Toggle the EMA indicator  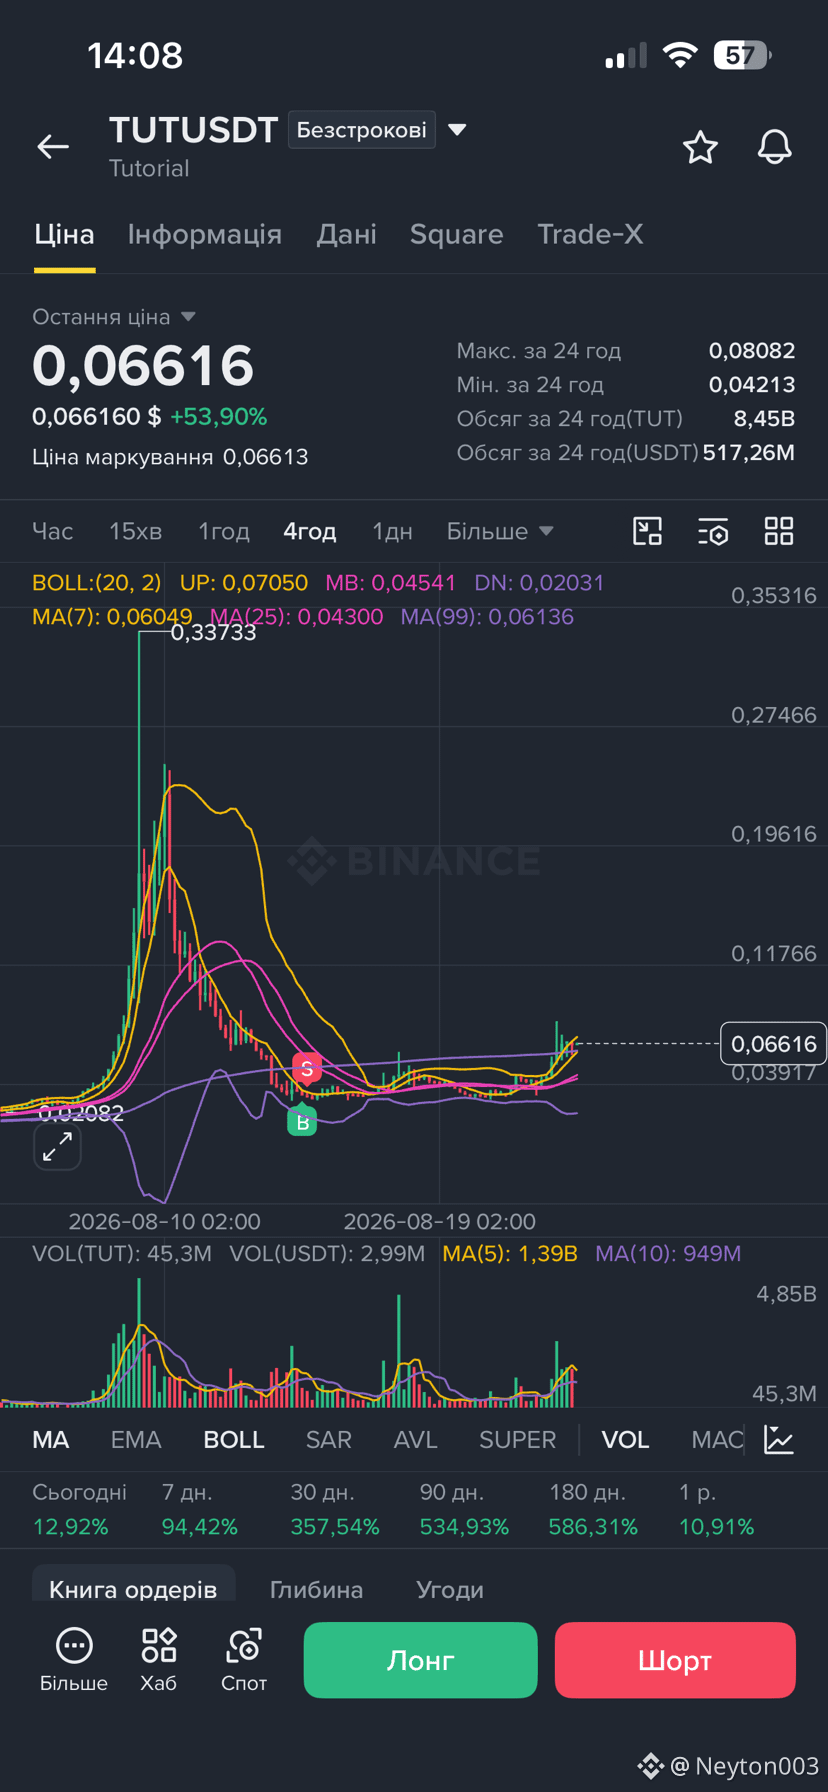pyautogui.click(x=136, y=1440)
